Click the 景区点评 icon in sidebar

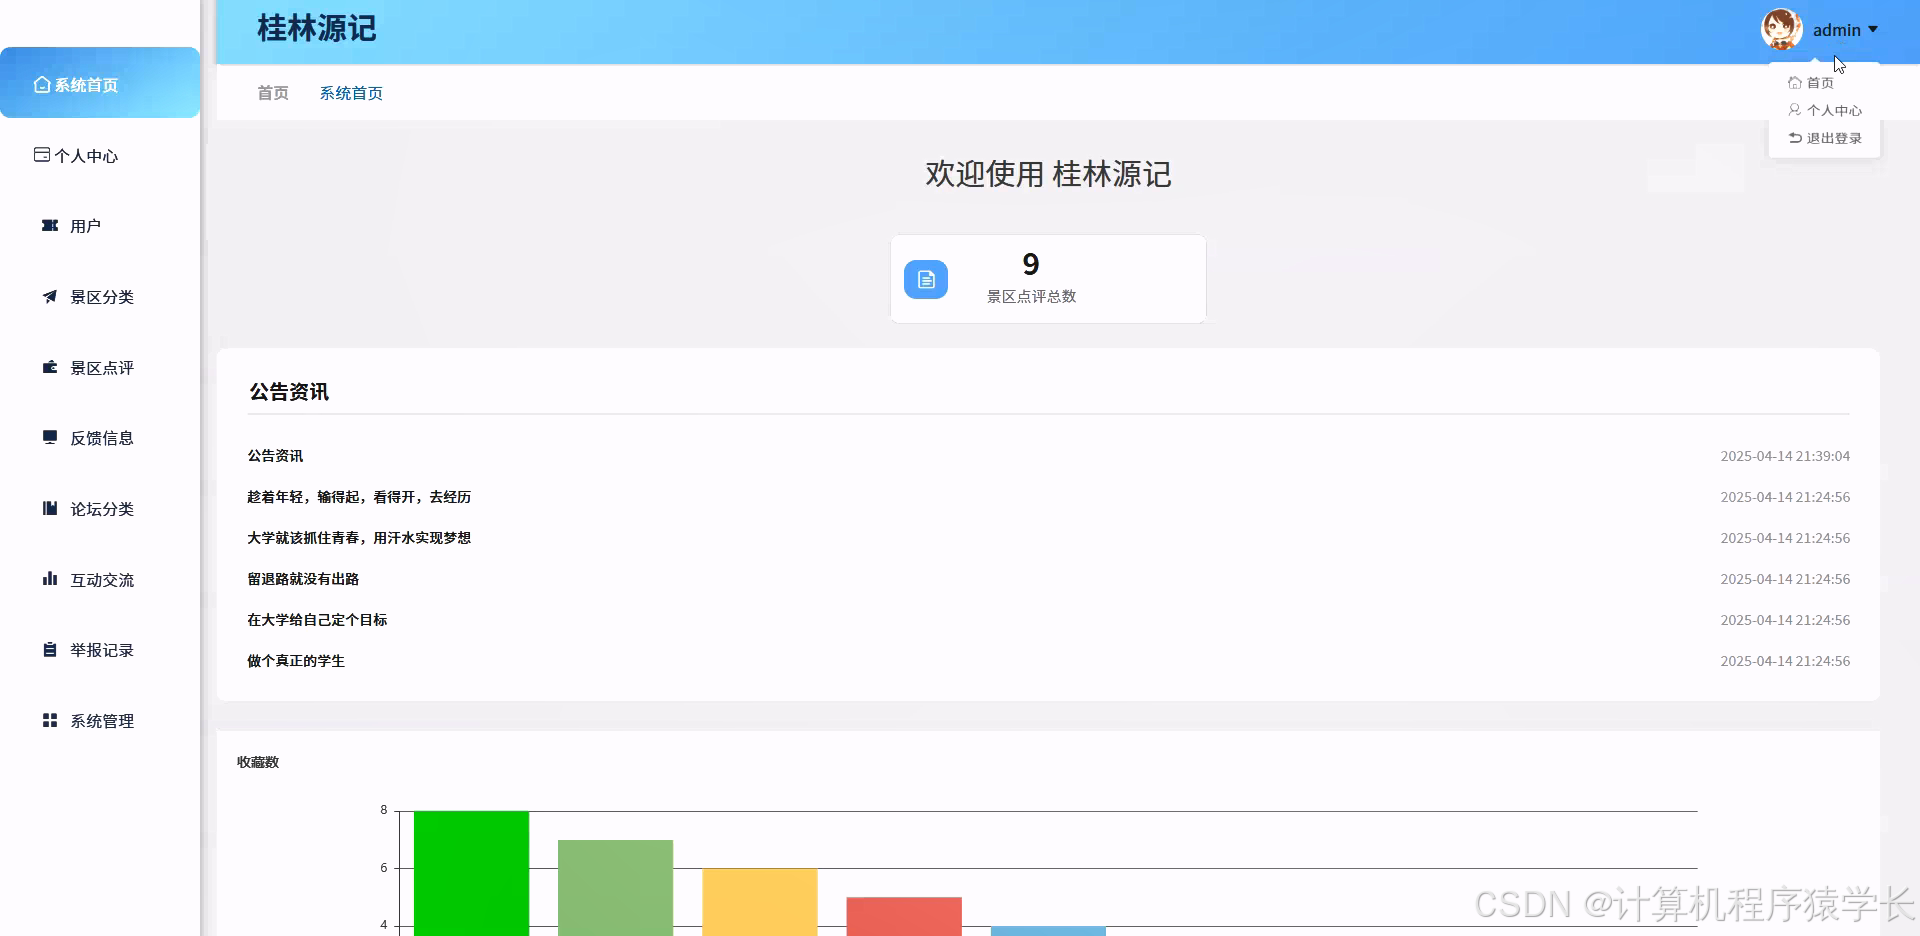point(49,367)
